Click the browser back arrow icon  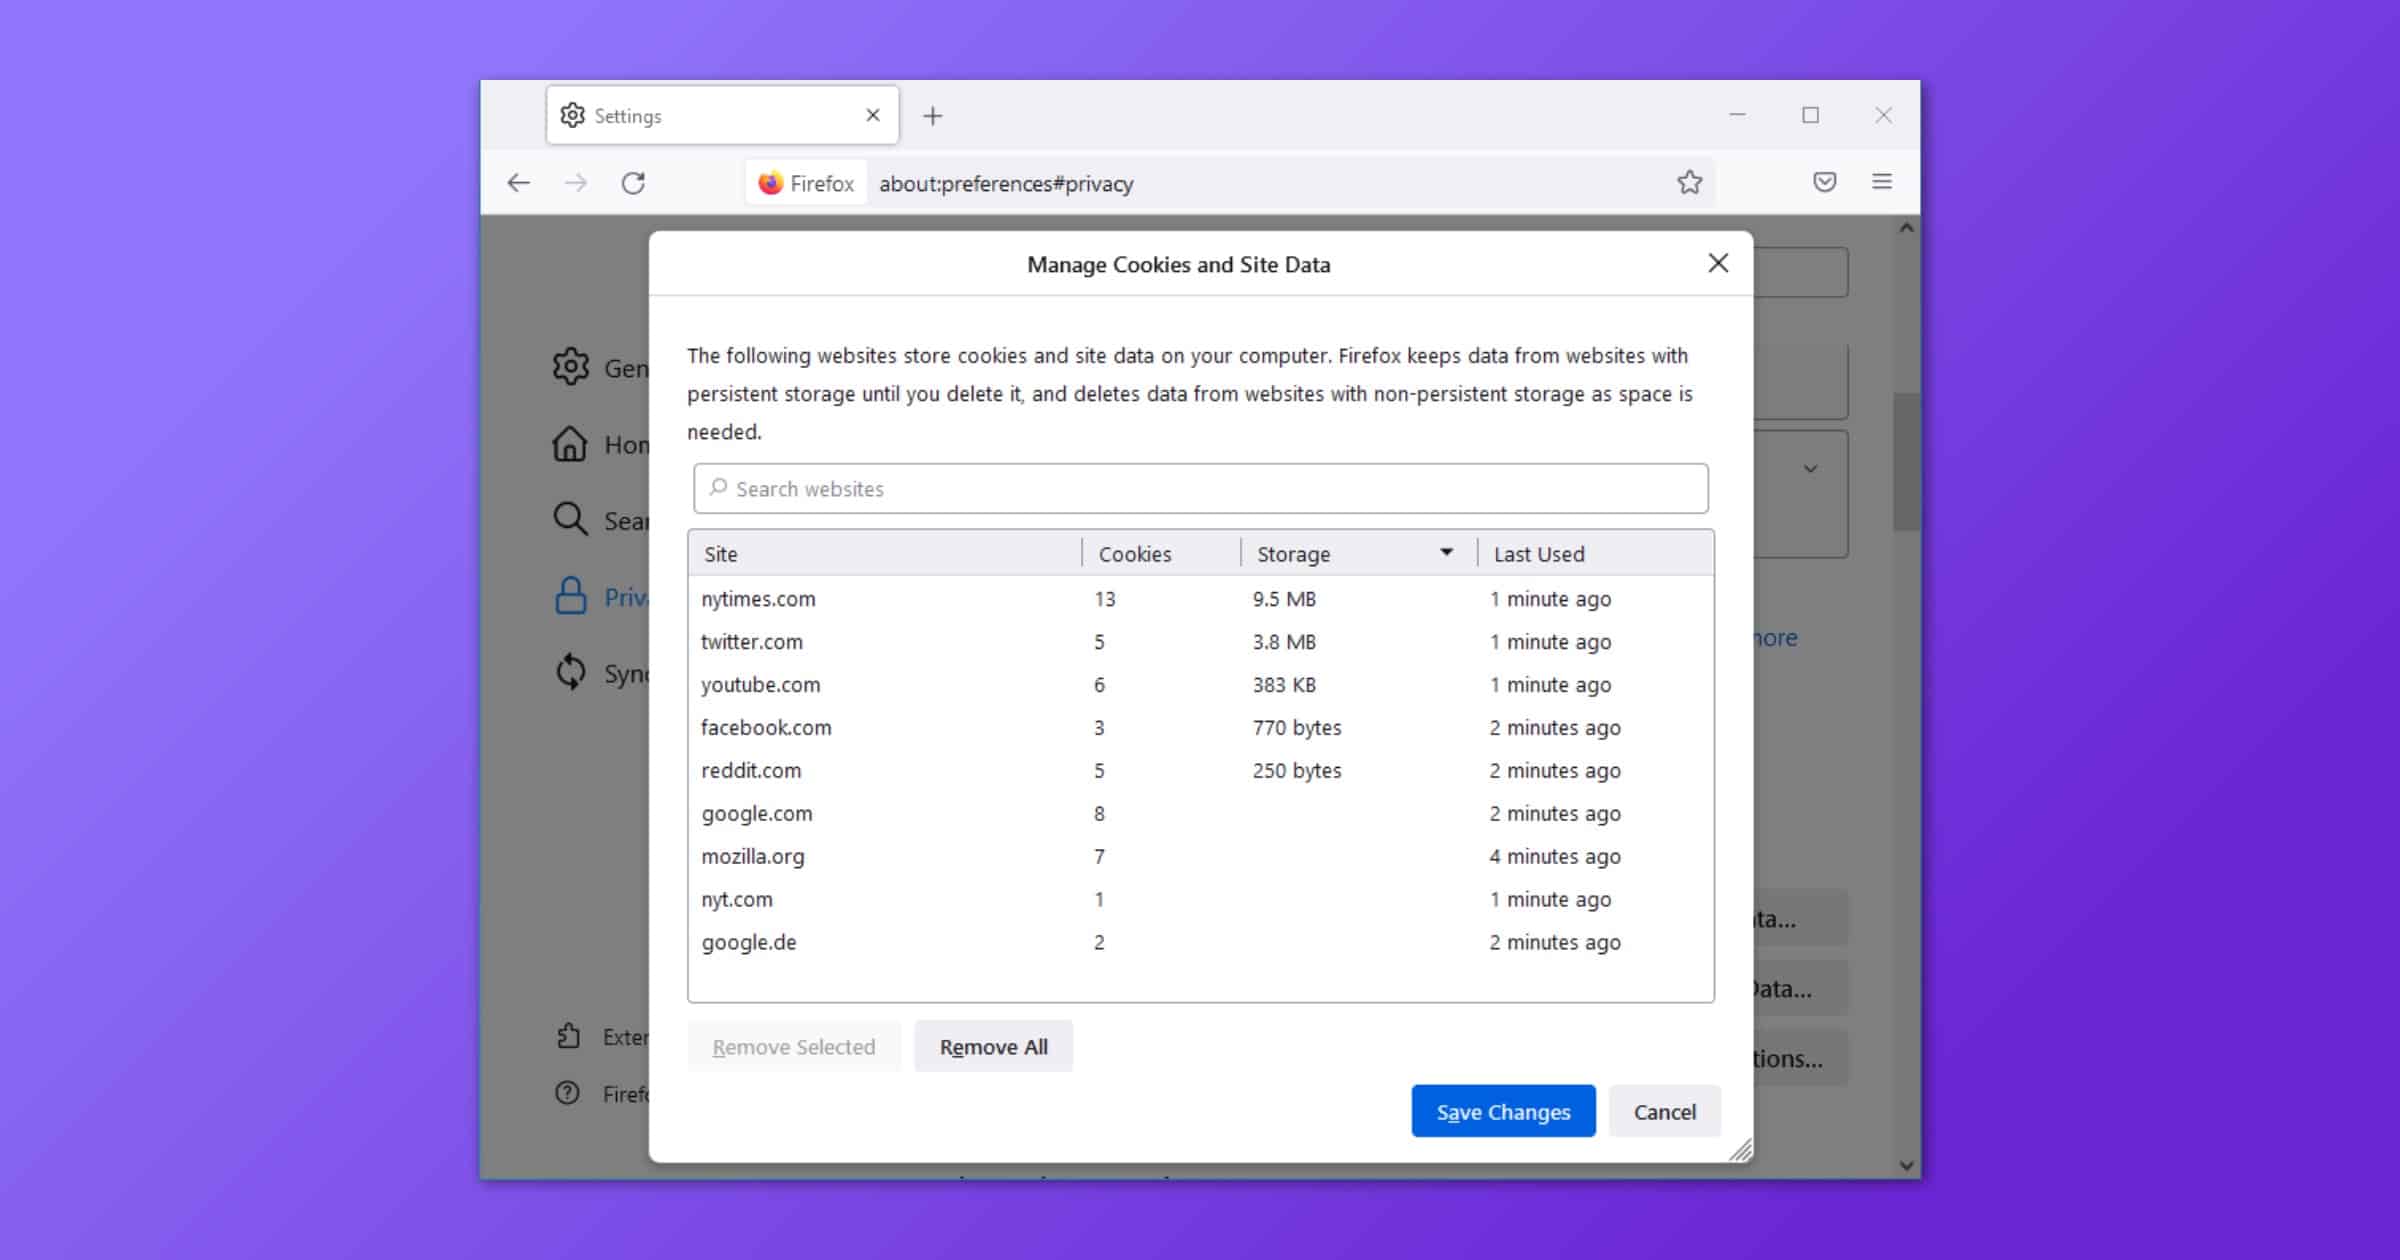tap(518, 183)
